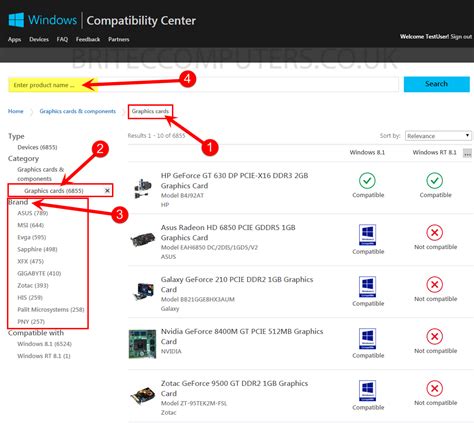Open Galaxy GeForce 210 thumbnail
Viewport: 474px width, 423px height.
click(143, 291)
